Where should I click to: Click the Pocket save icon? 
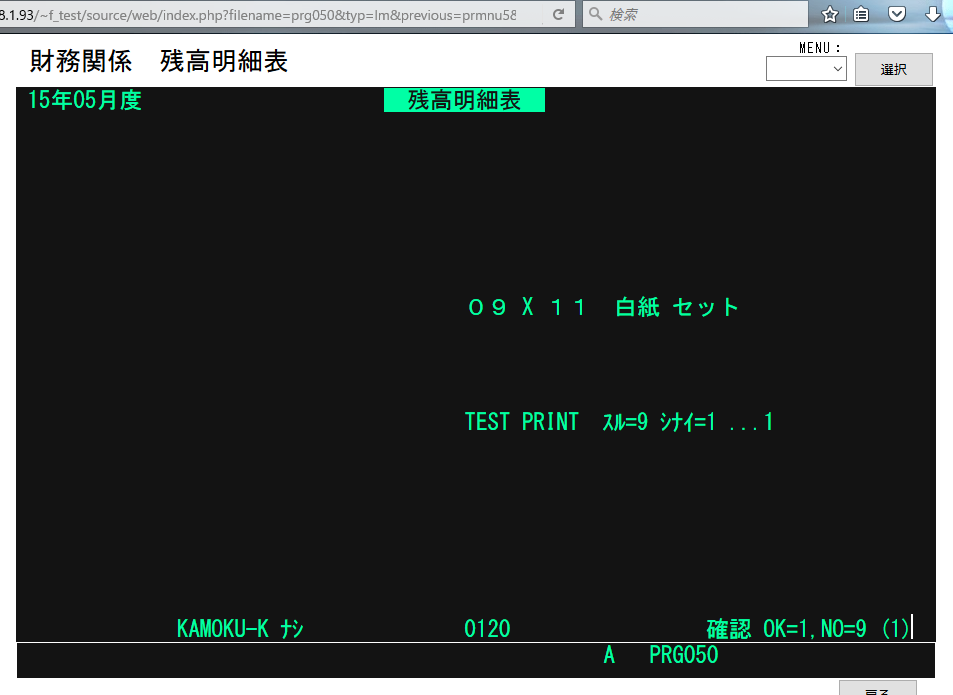pyautogui.click(x=897, y=15)
